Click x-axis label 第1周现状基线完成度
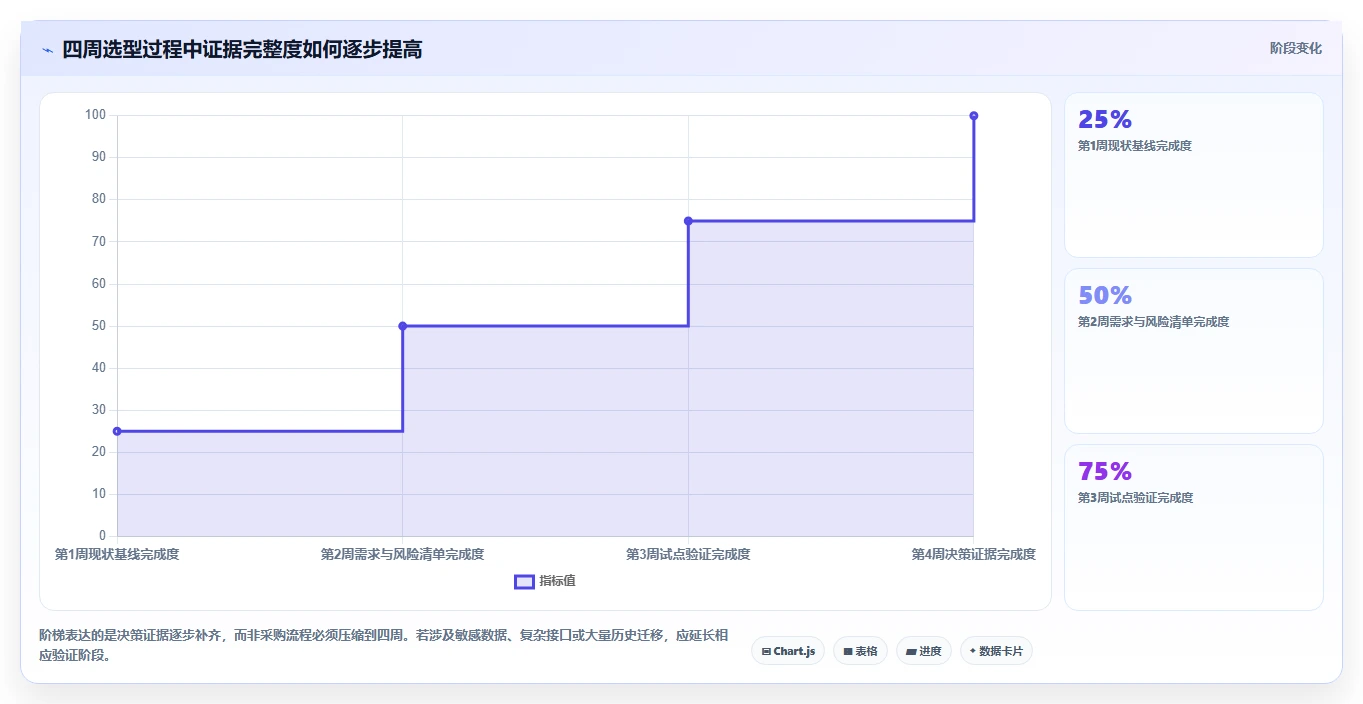Screen dimensions: 1363x704 [117, 554]
